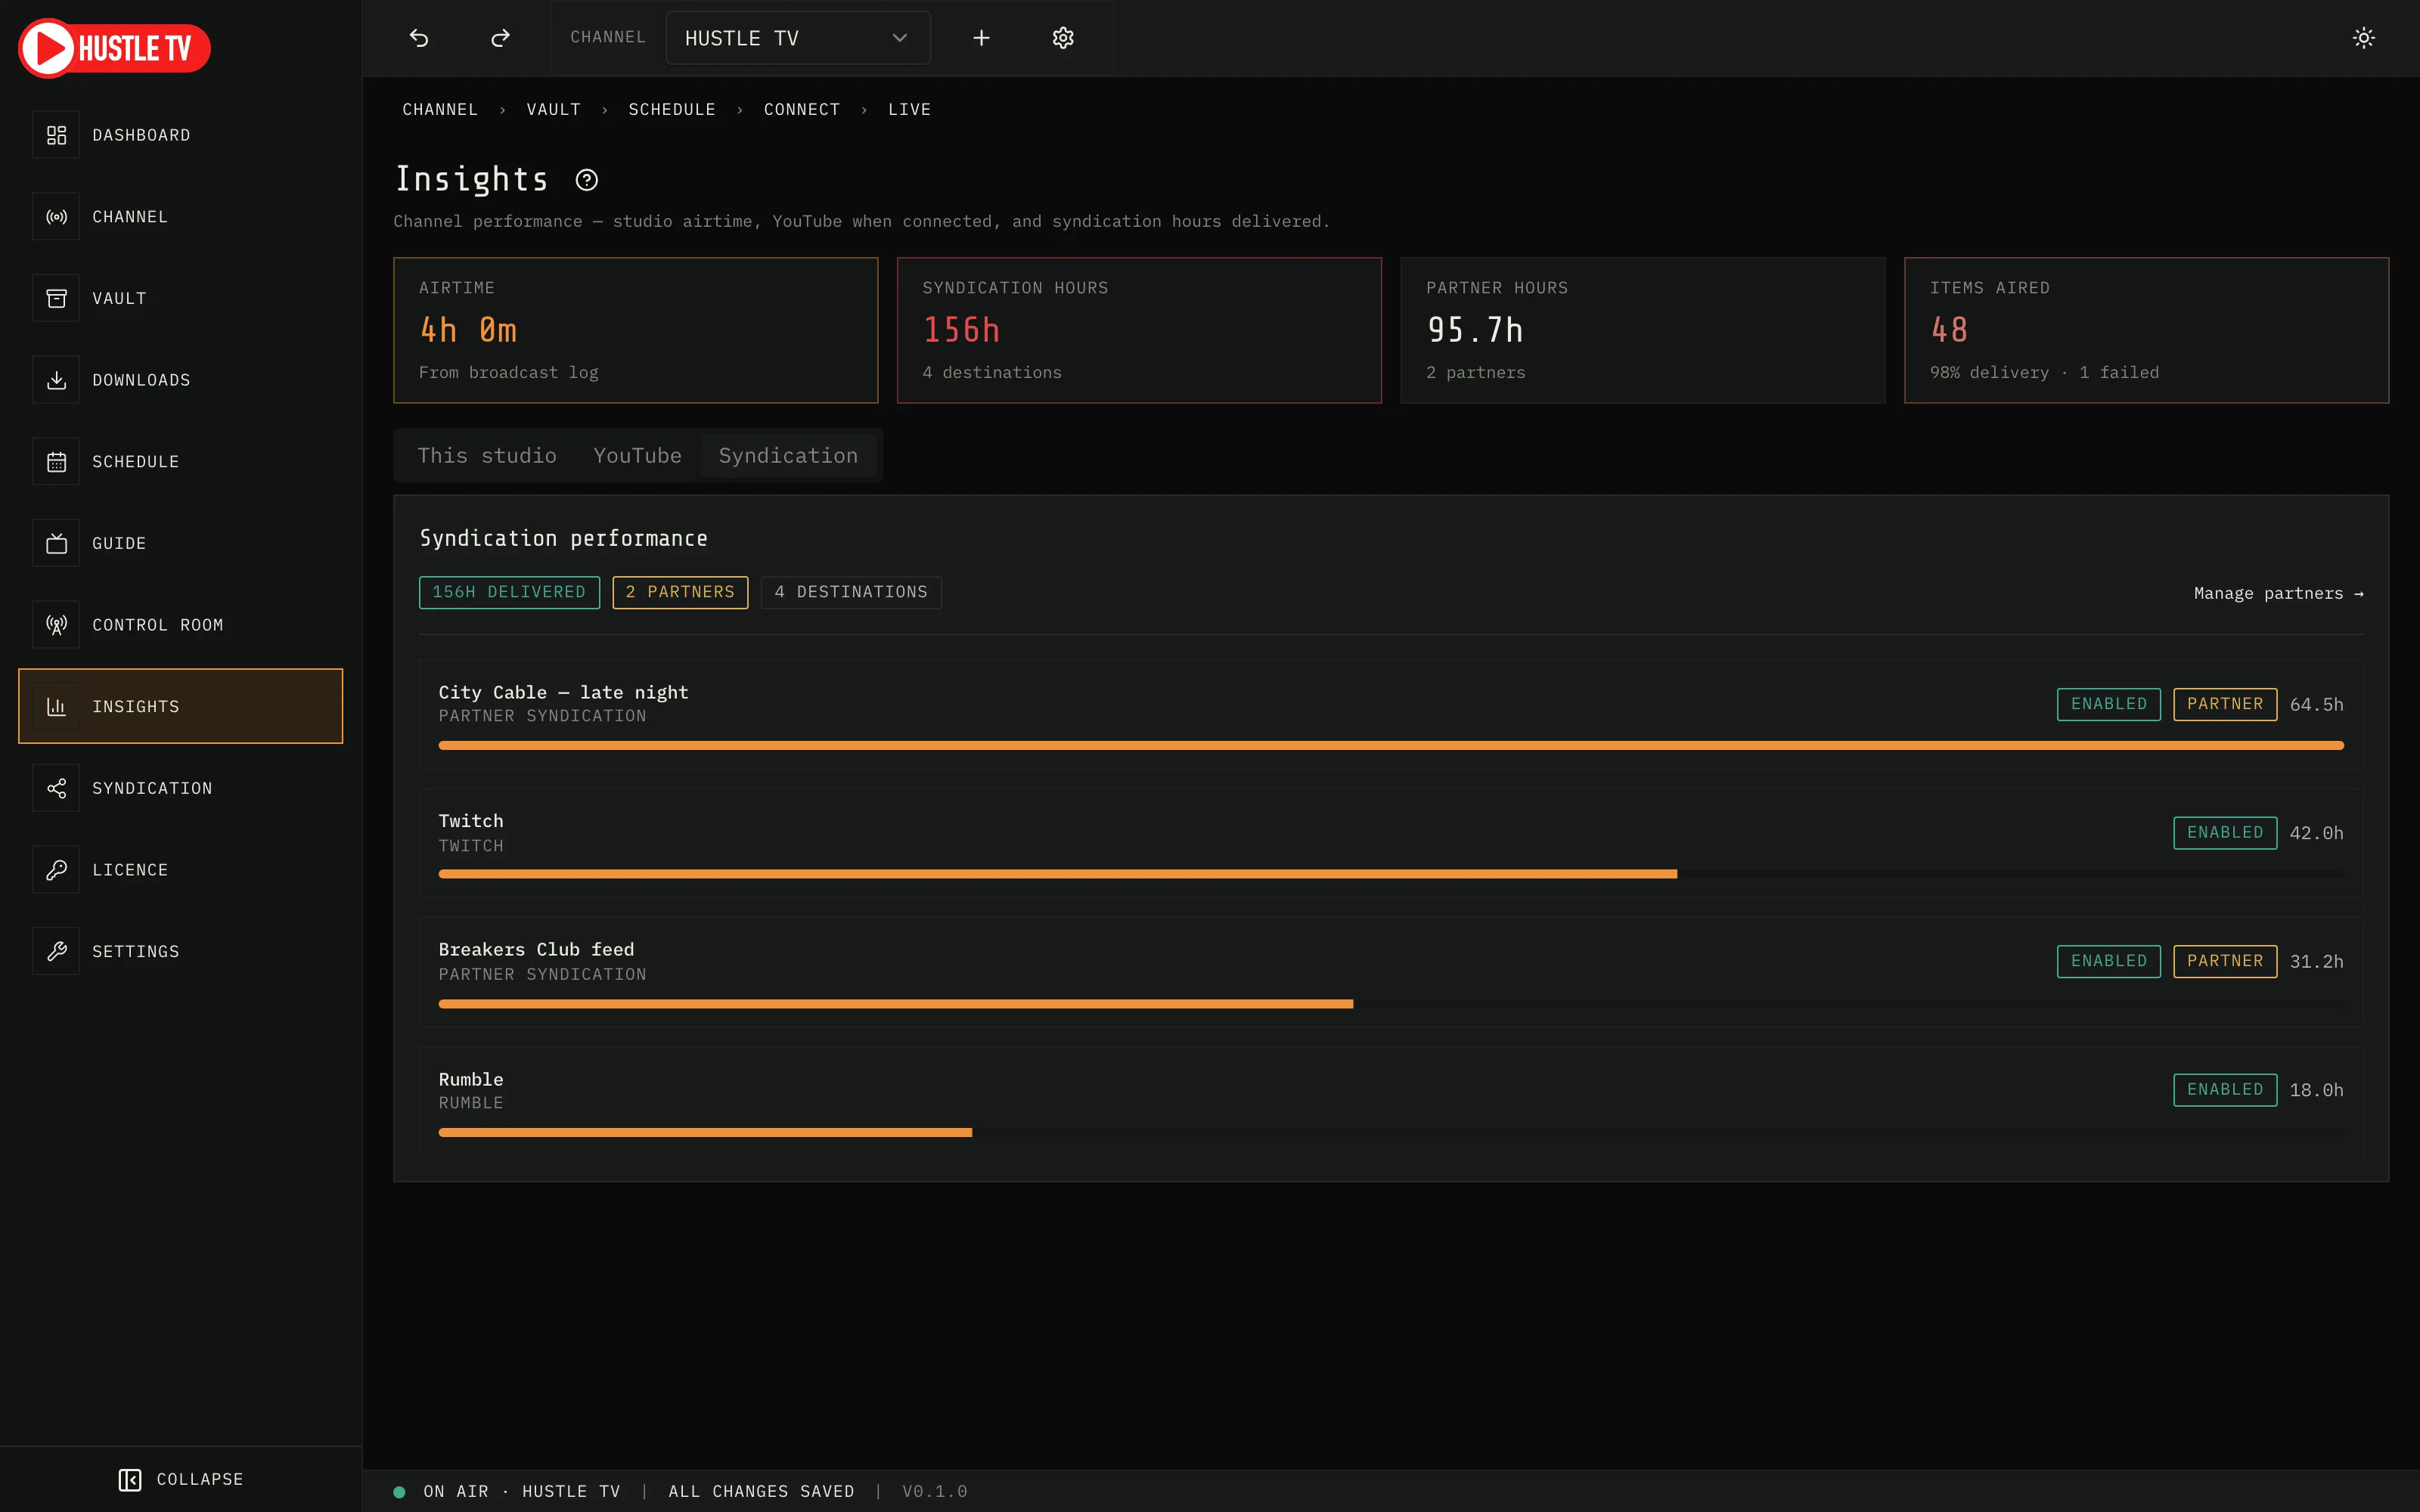Select the Syndication tab

click(788, 456)
